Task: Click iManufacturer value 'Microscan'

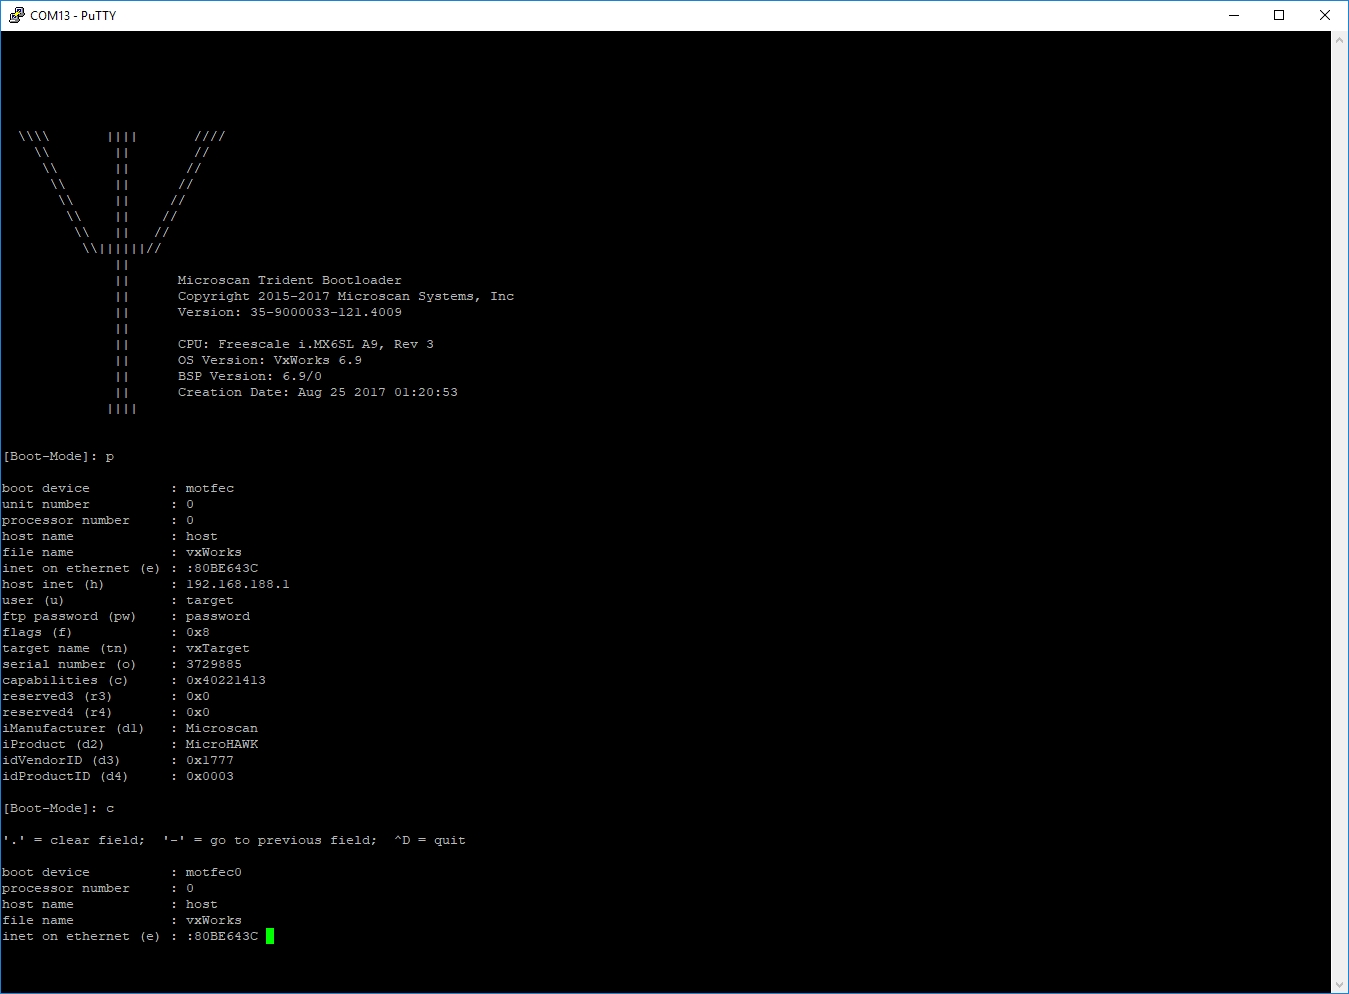Action: [222, 728]
